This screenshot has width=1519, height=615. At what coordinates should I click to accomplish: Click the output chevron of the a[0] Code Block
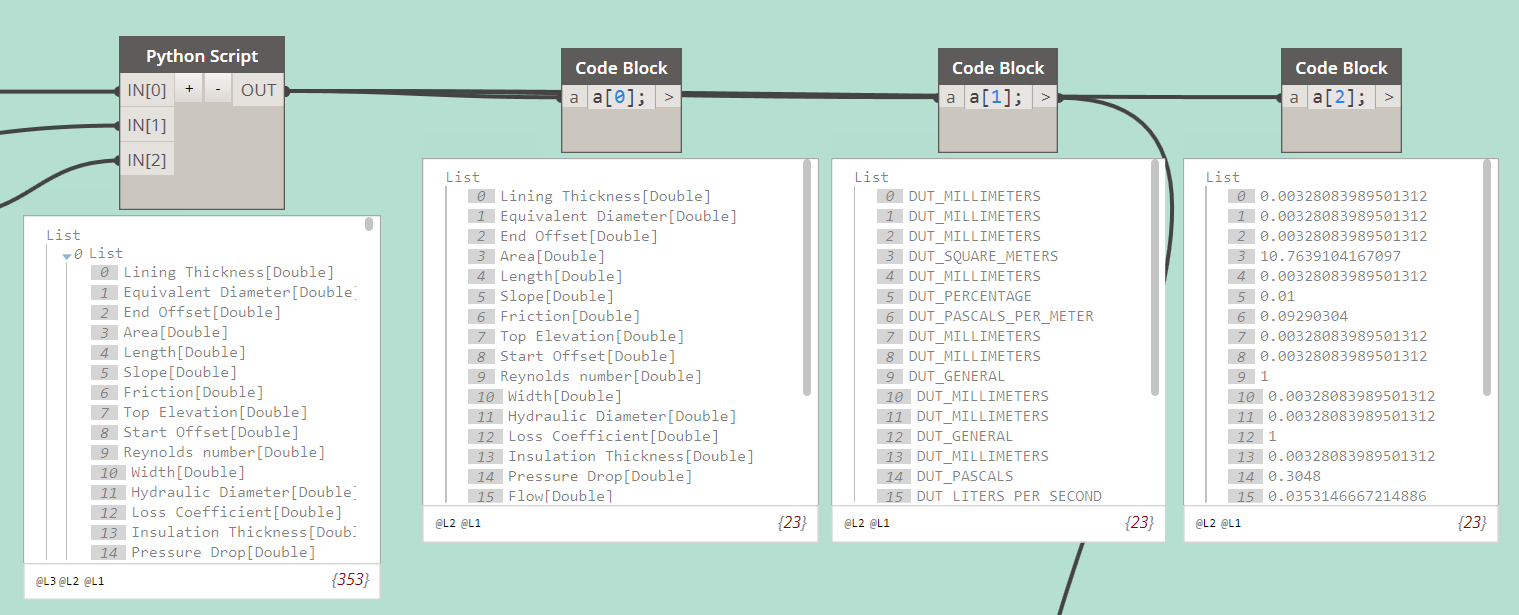click(x=667, y=96)
